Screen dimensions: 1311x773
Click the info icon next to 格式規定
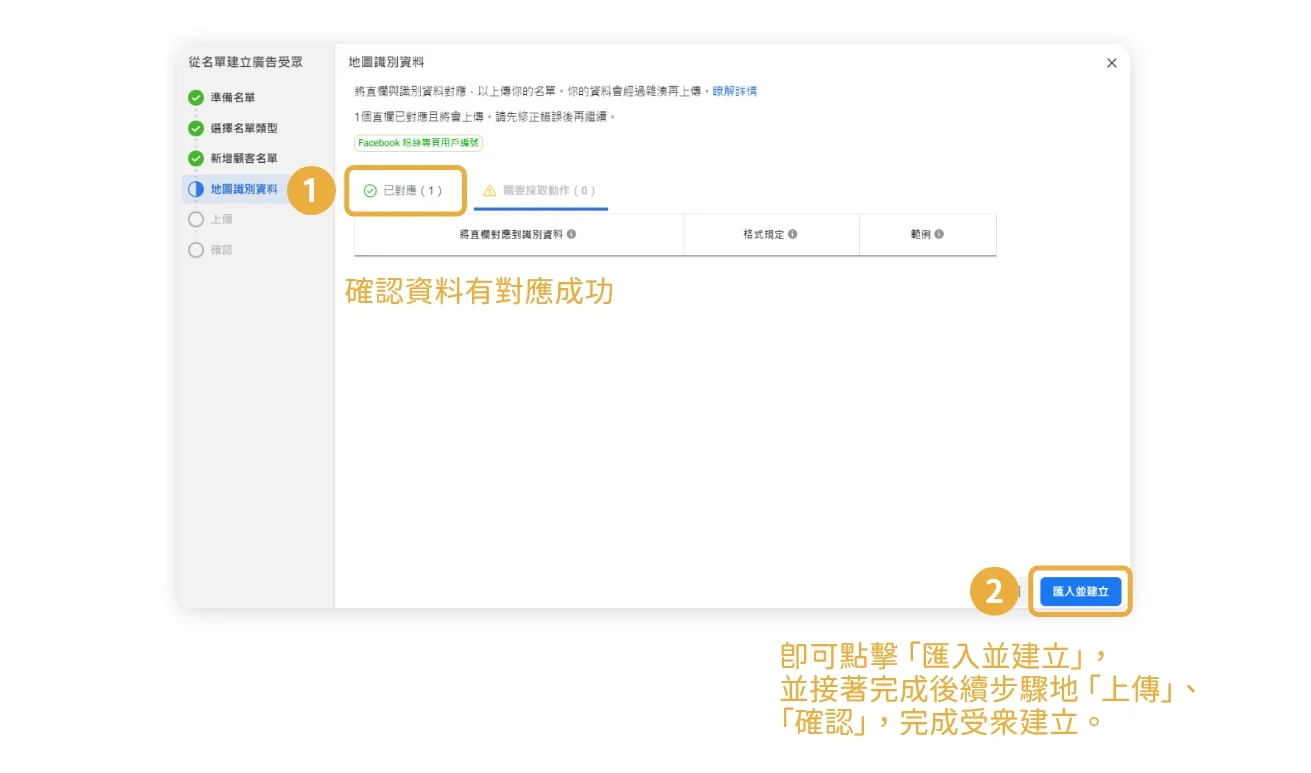(x=792, y=234)
